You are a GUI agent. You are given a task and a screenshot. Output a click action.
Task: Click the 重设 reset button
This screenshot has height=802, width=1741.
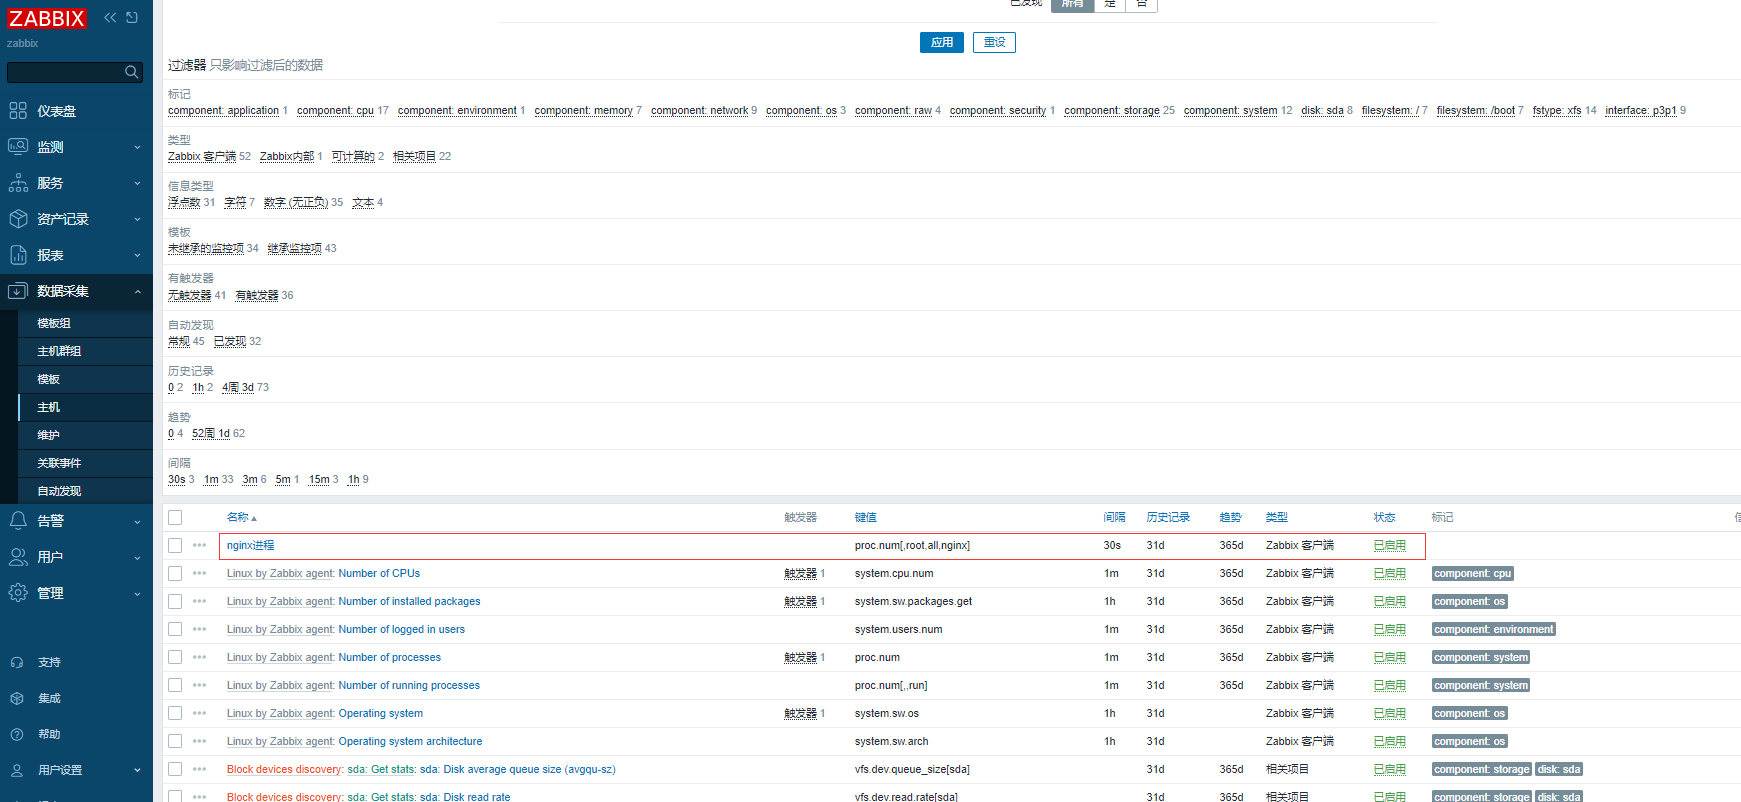pos(994,42)
